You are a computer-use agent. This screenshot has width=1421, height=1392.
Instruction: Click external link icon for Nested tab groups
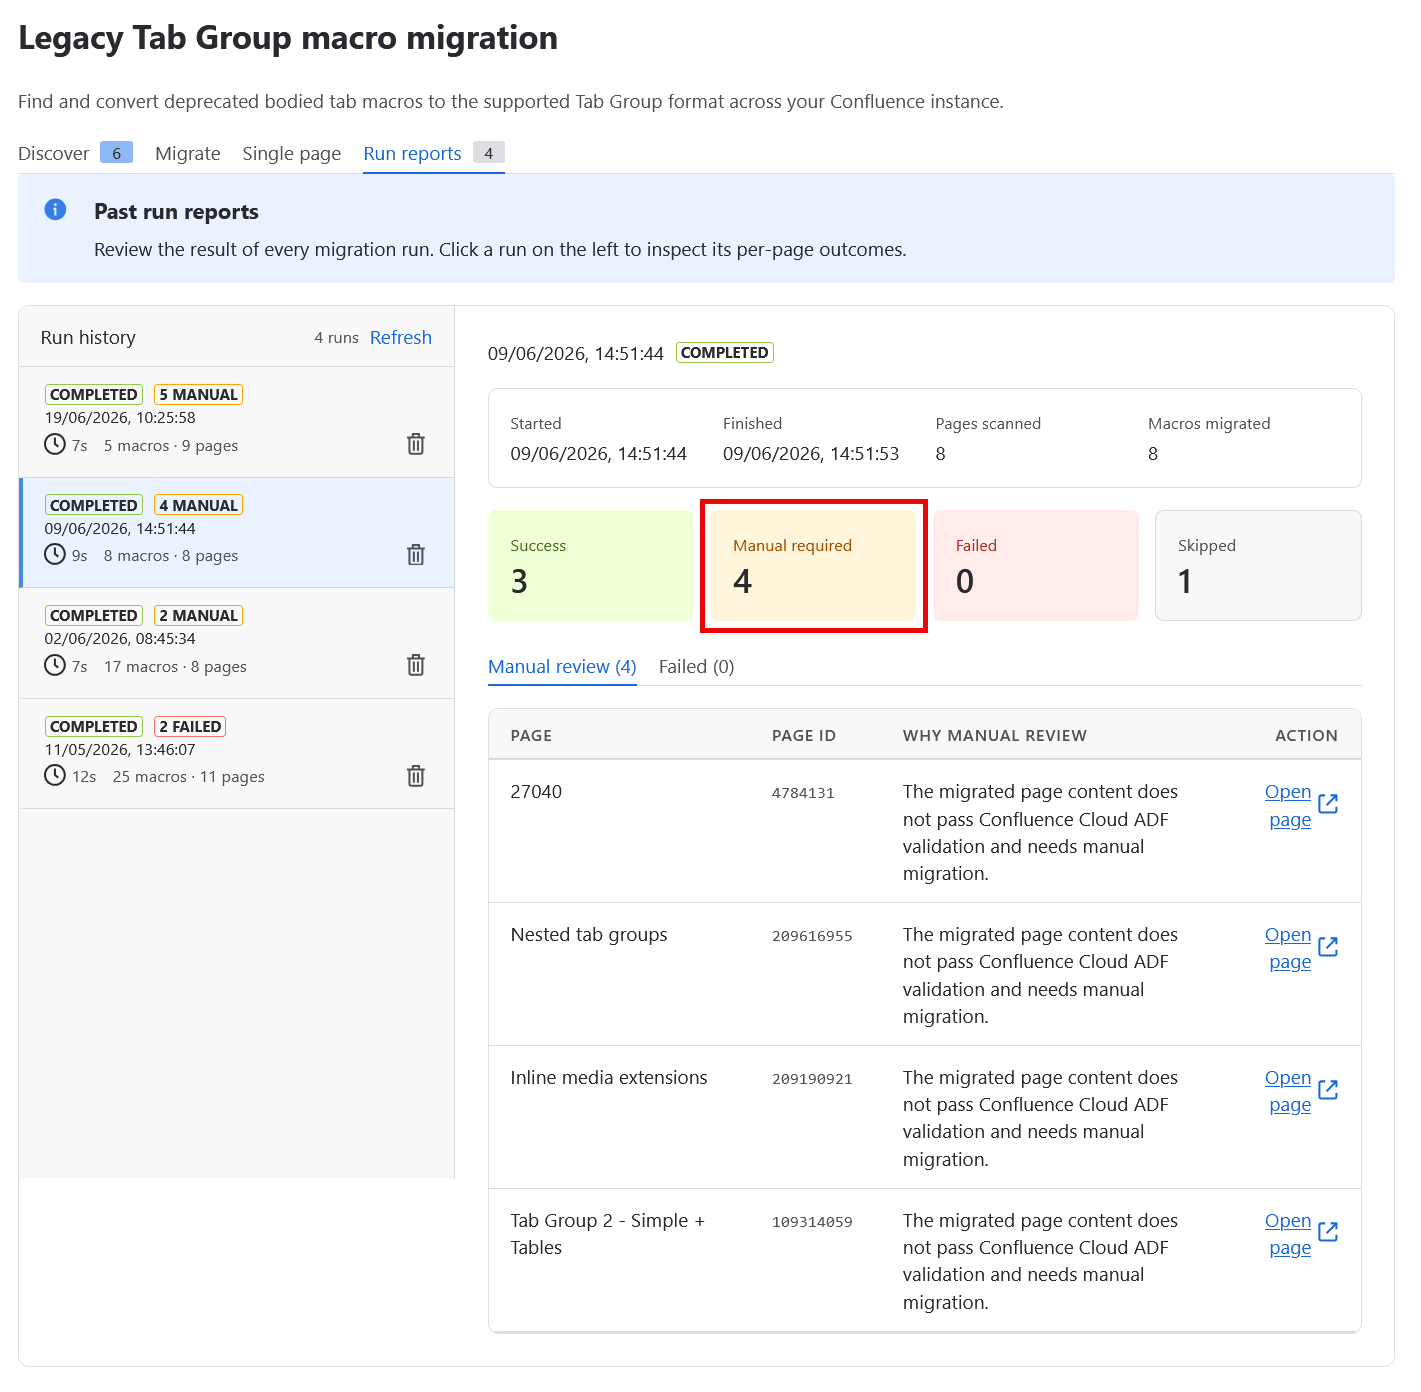[x=1328, y=947]
